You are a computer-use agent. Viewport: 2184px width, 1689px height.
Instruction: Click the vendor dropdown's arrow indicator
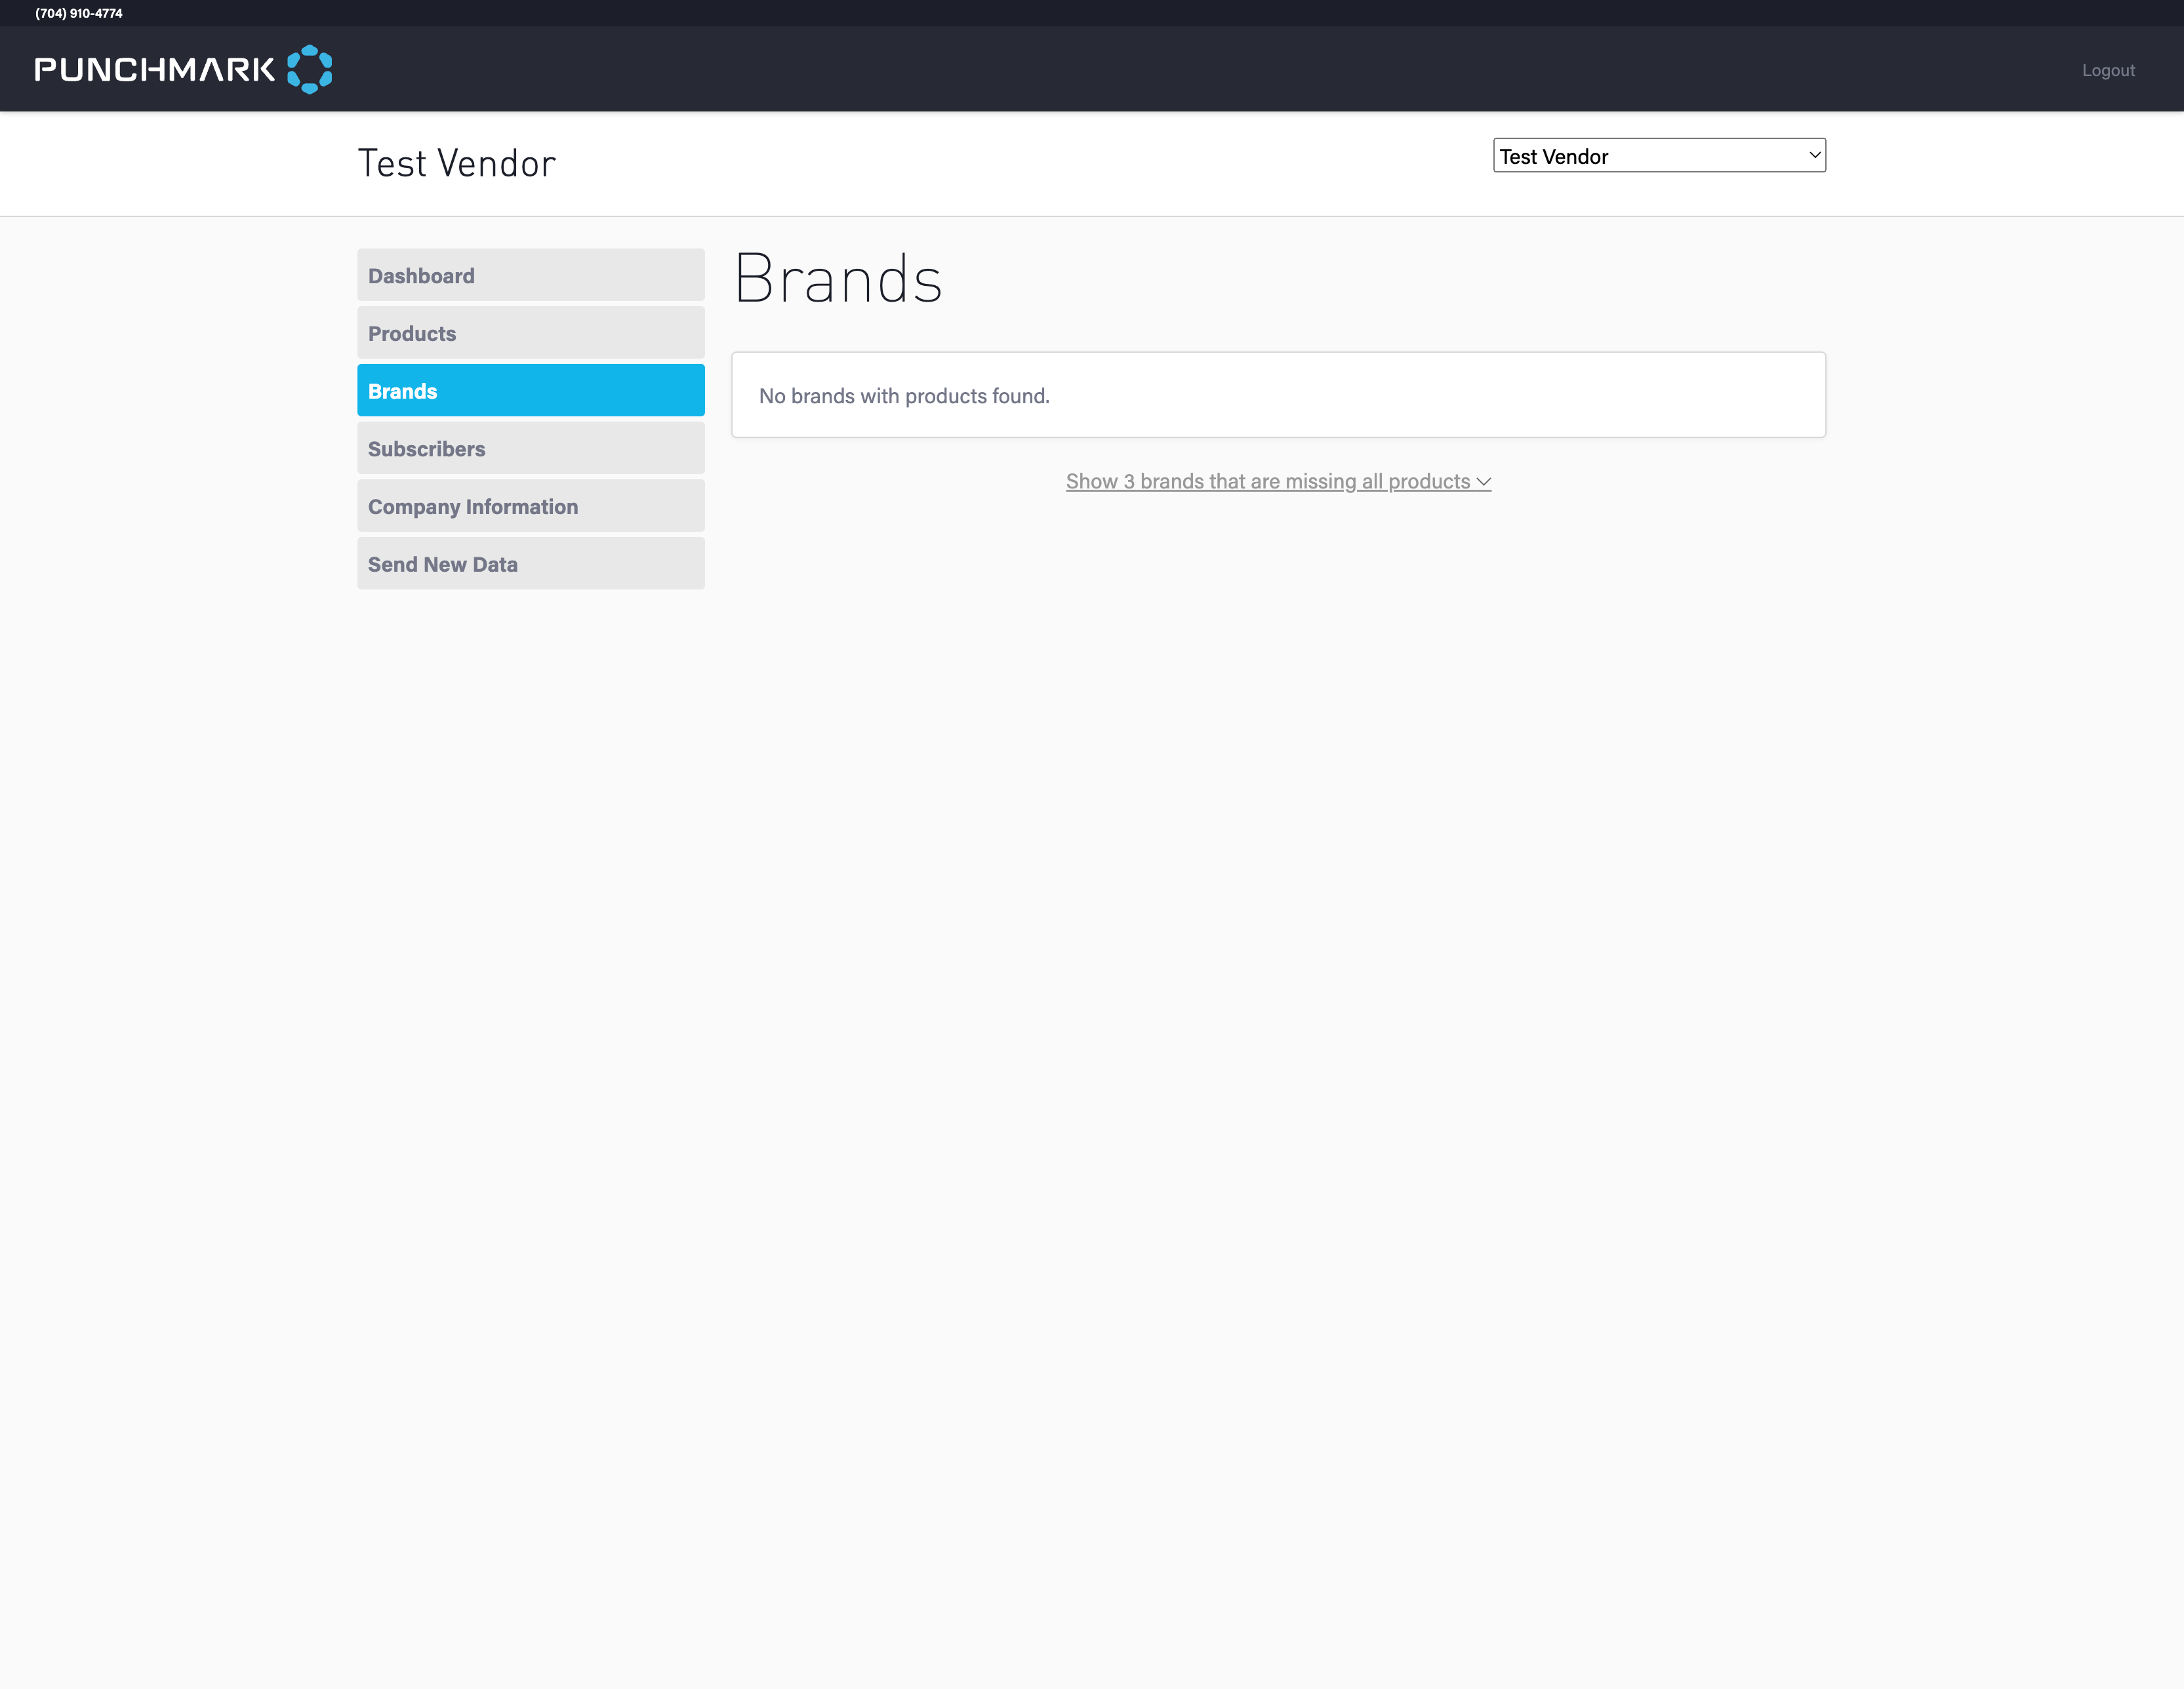pos(1814,156)
